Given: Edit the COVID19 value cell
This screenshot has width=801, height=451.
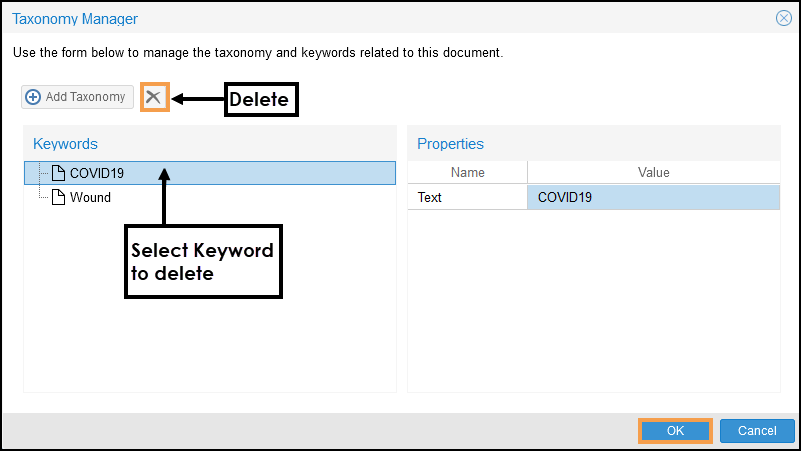Looking at the screenshot, I should click(653, 197).
